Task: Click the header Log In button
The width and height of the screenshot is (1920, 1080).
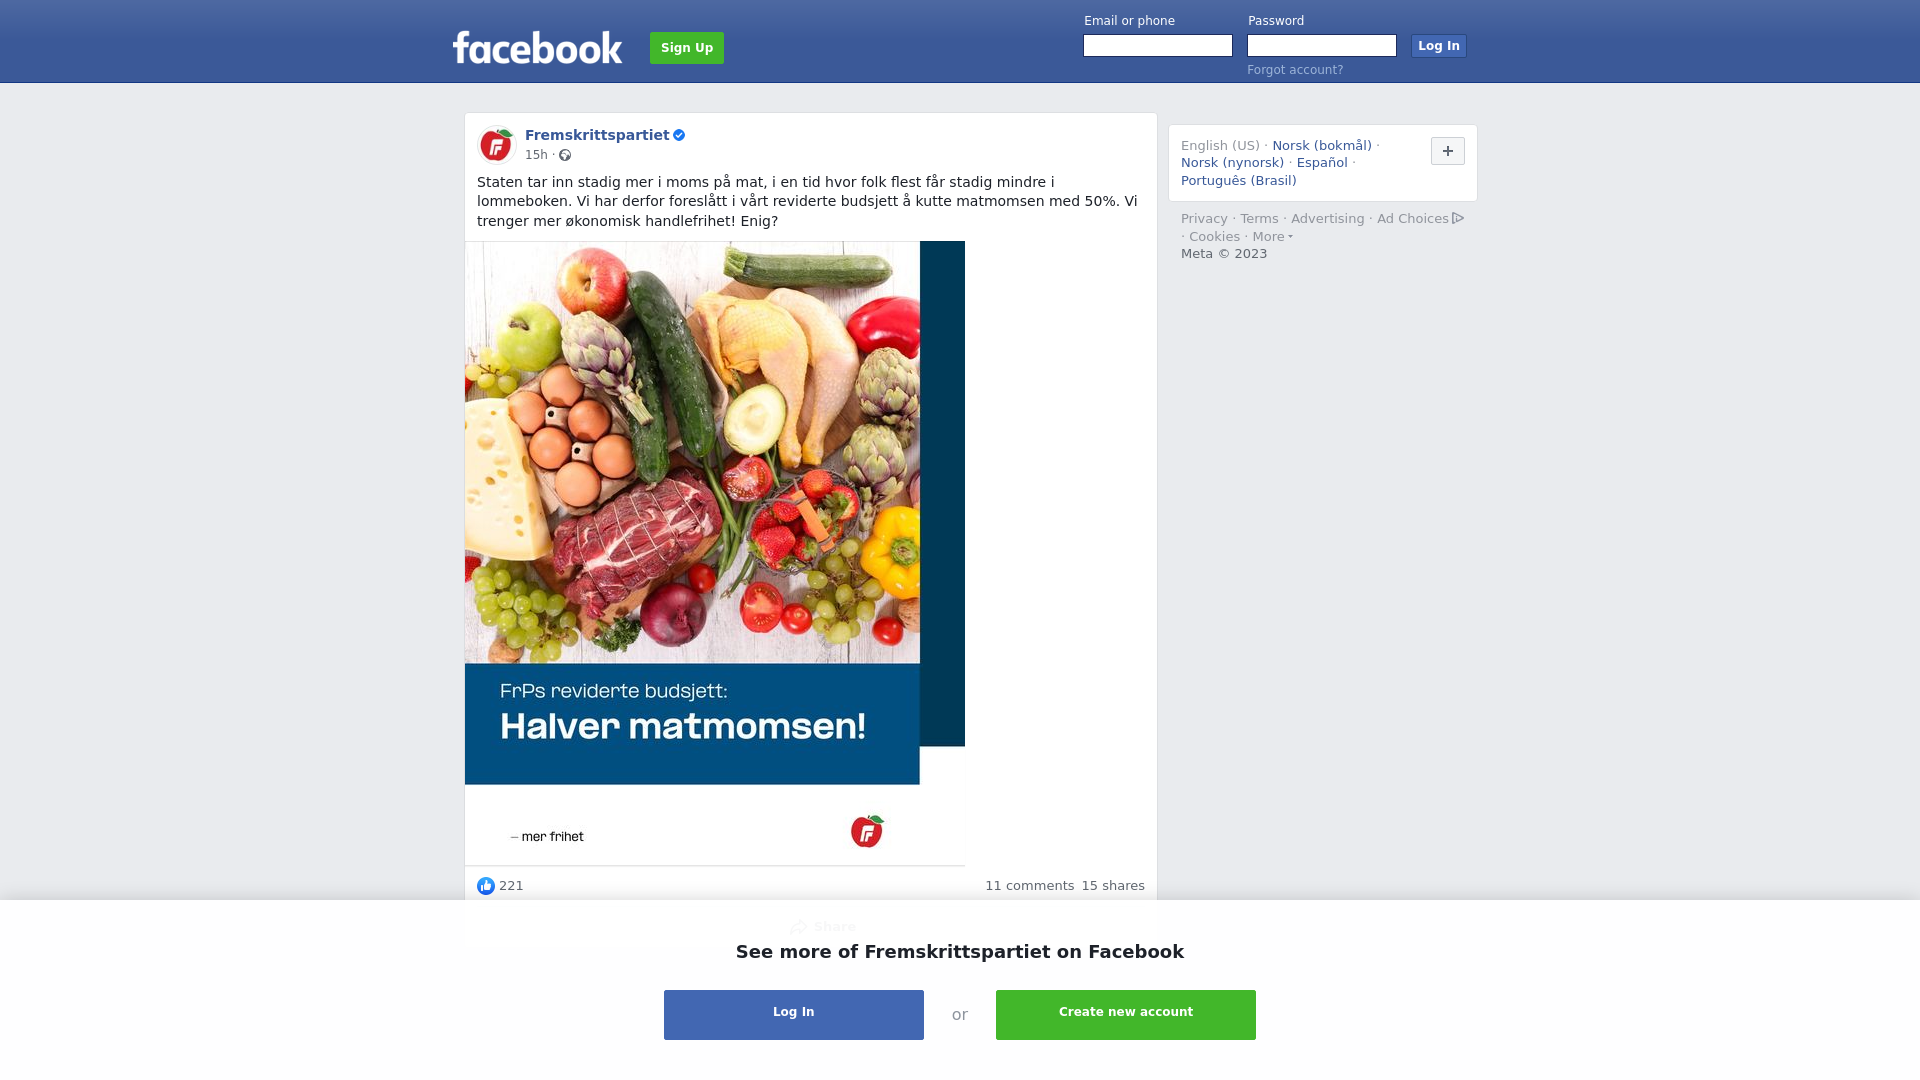Action: (1439, 46)
